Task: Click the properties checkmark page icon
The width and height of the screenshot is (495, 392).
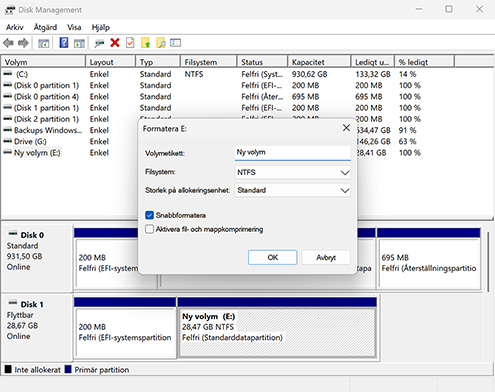Action: click(130, 43)
